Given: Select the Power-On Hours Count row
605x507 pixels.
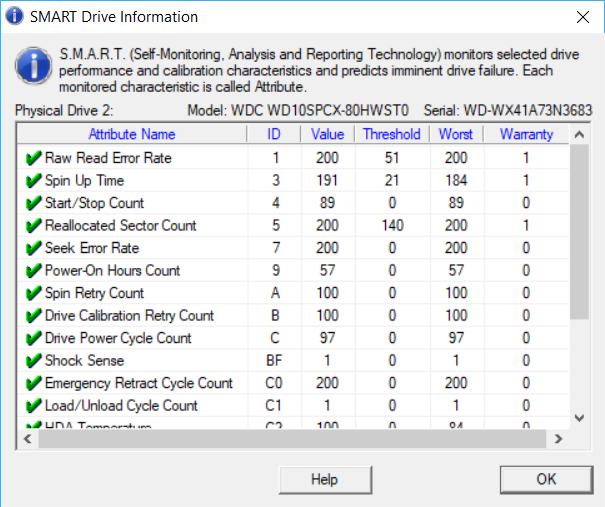Looking at the screenshot, I should coord(293,271).
